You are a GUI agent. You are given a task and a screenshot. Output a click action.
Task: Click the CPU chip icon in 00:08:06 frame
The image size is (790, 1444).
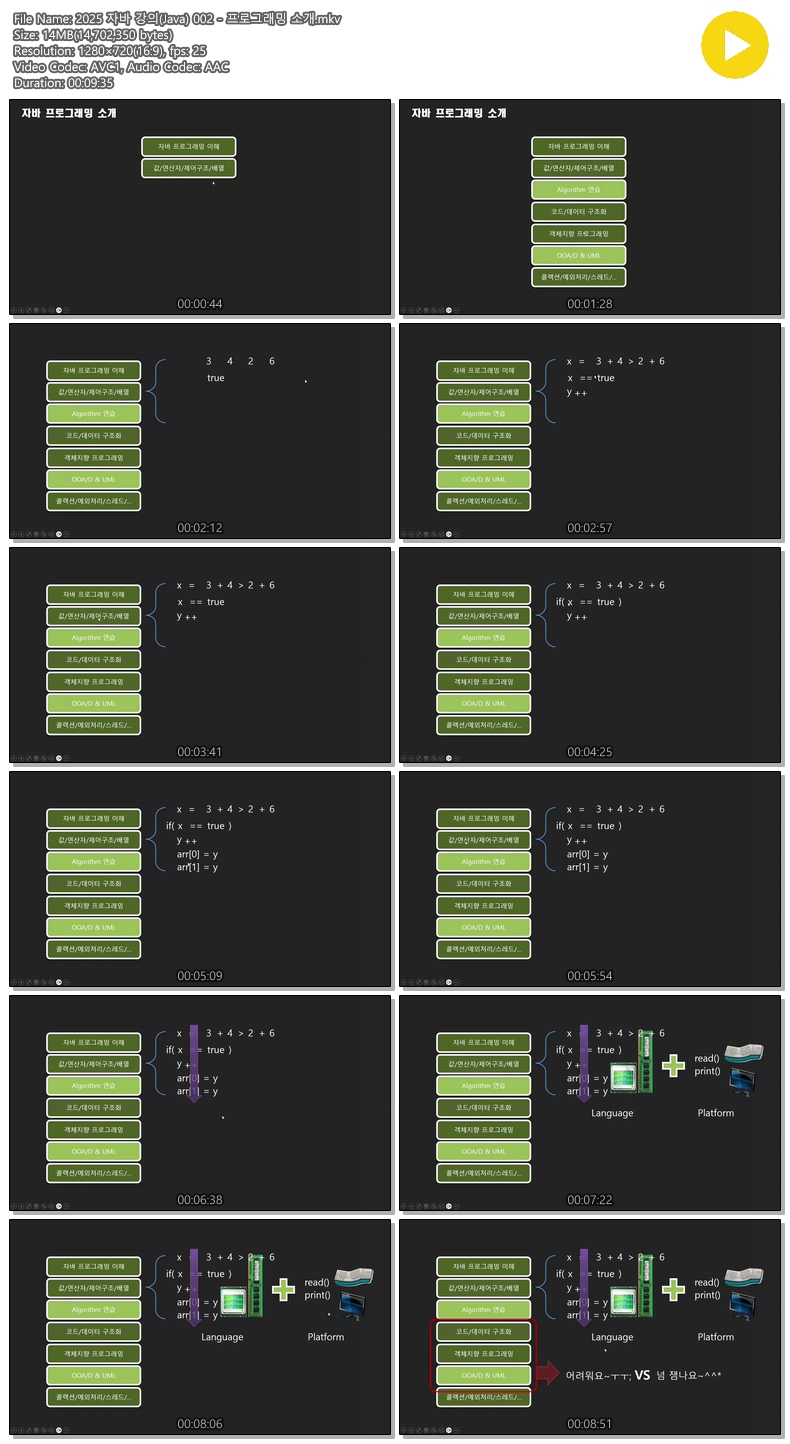[235, 1300]
